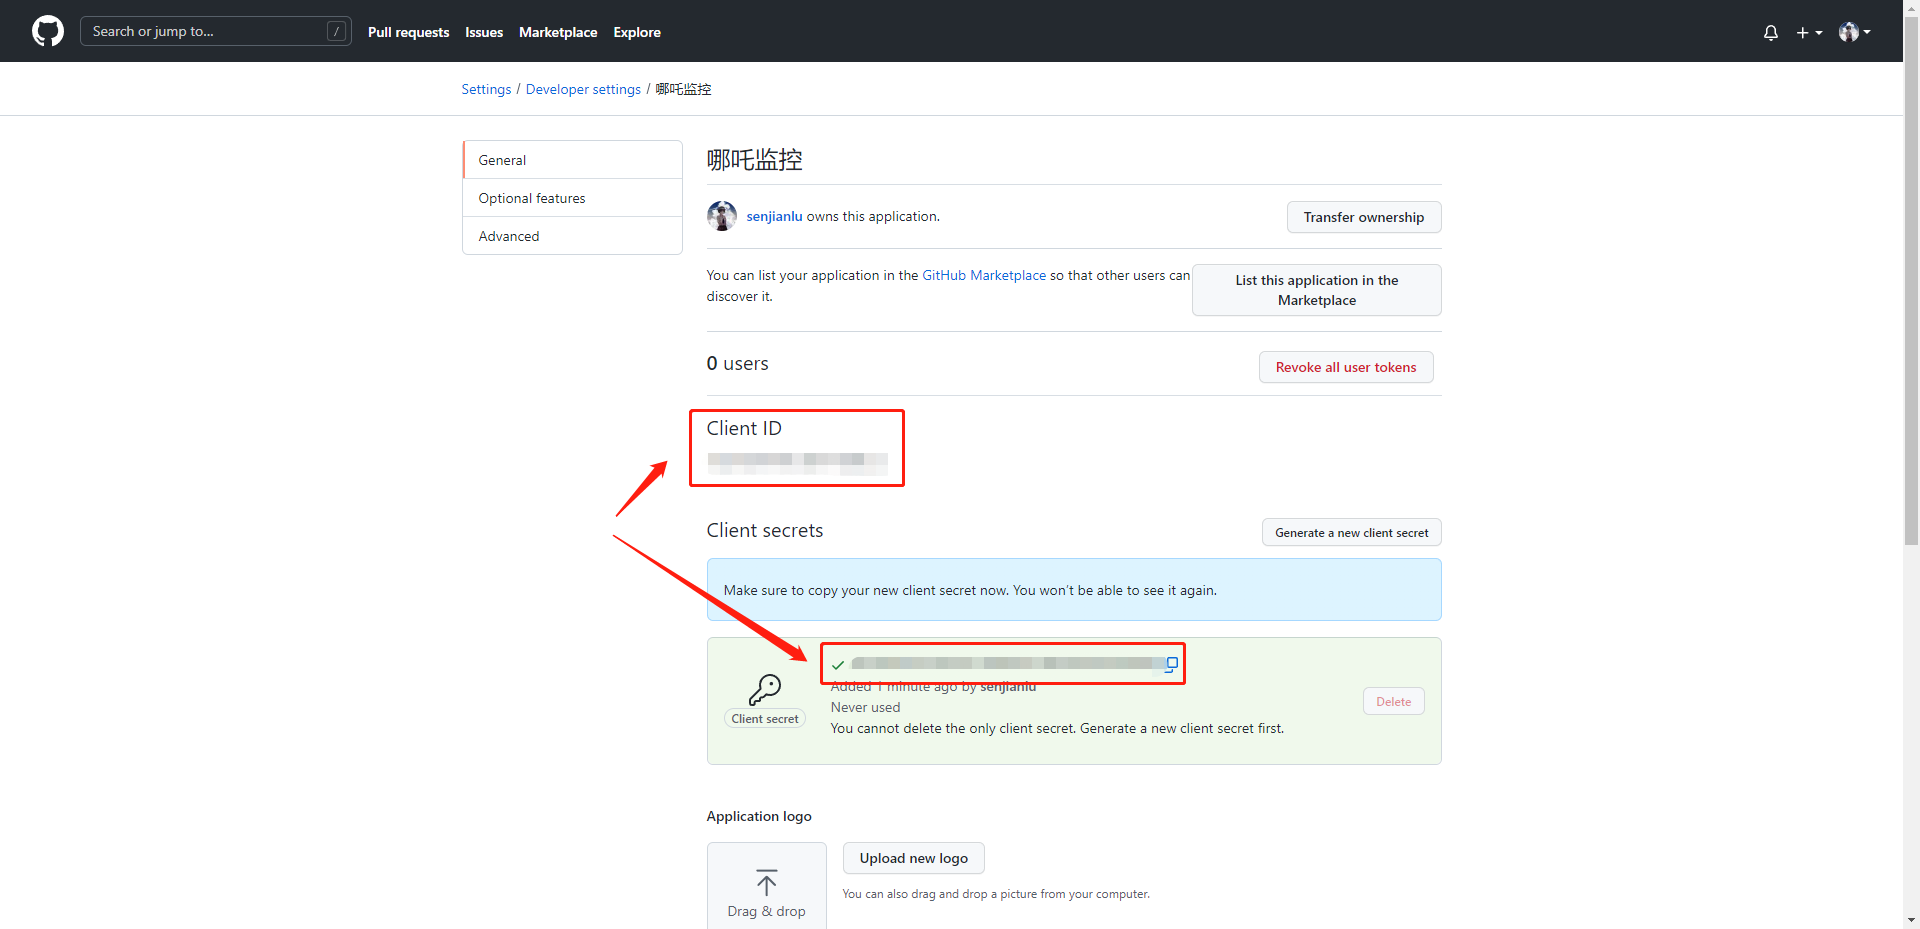Click the scrollbar up arrow
The image size is (1920, 929).
pos(1911,8)
